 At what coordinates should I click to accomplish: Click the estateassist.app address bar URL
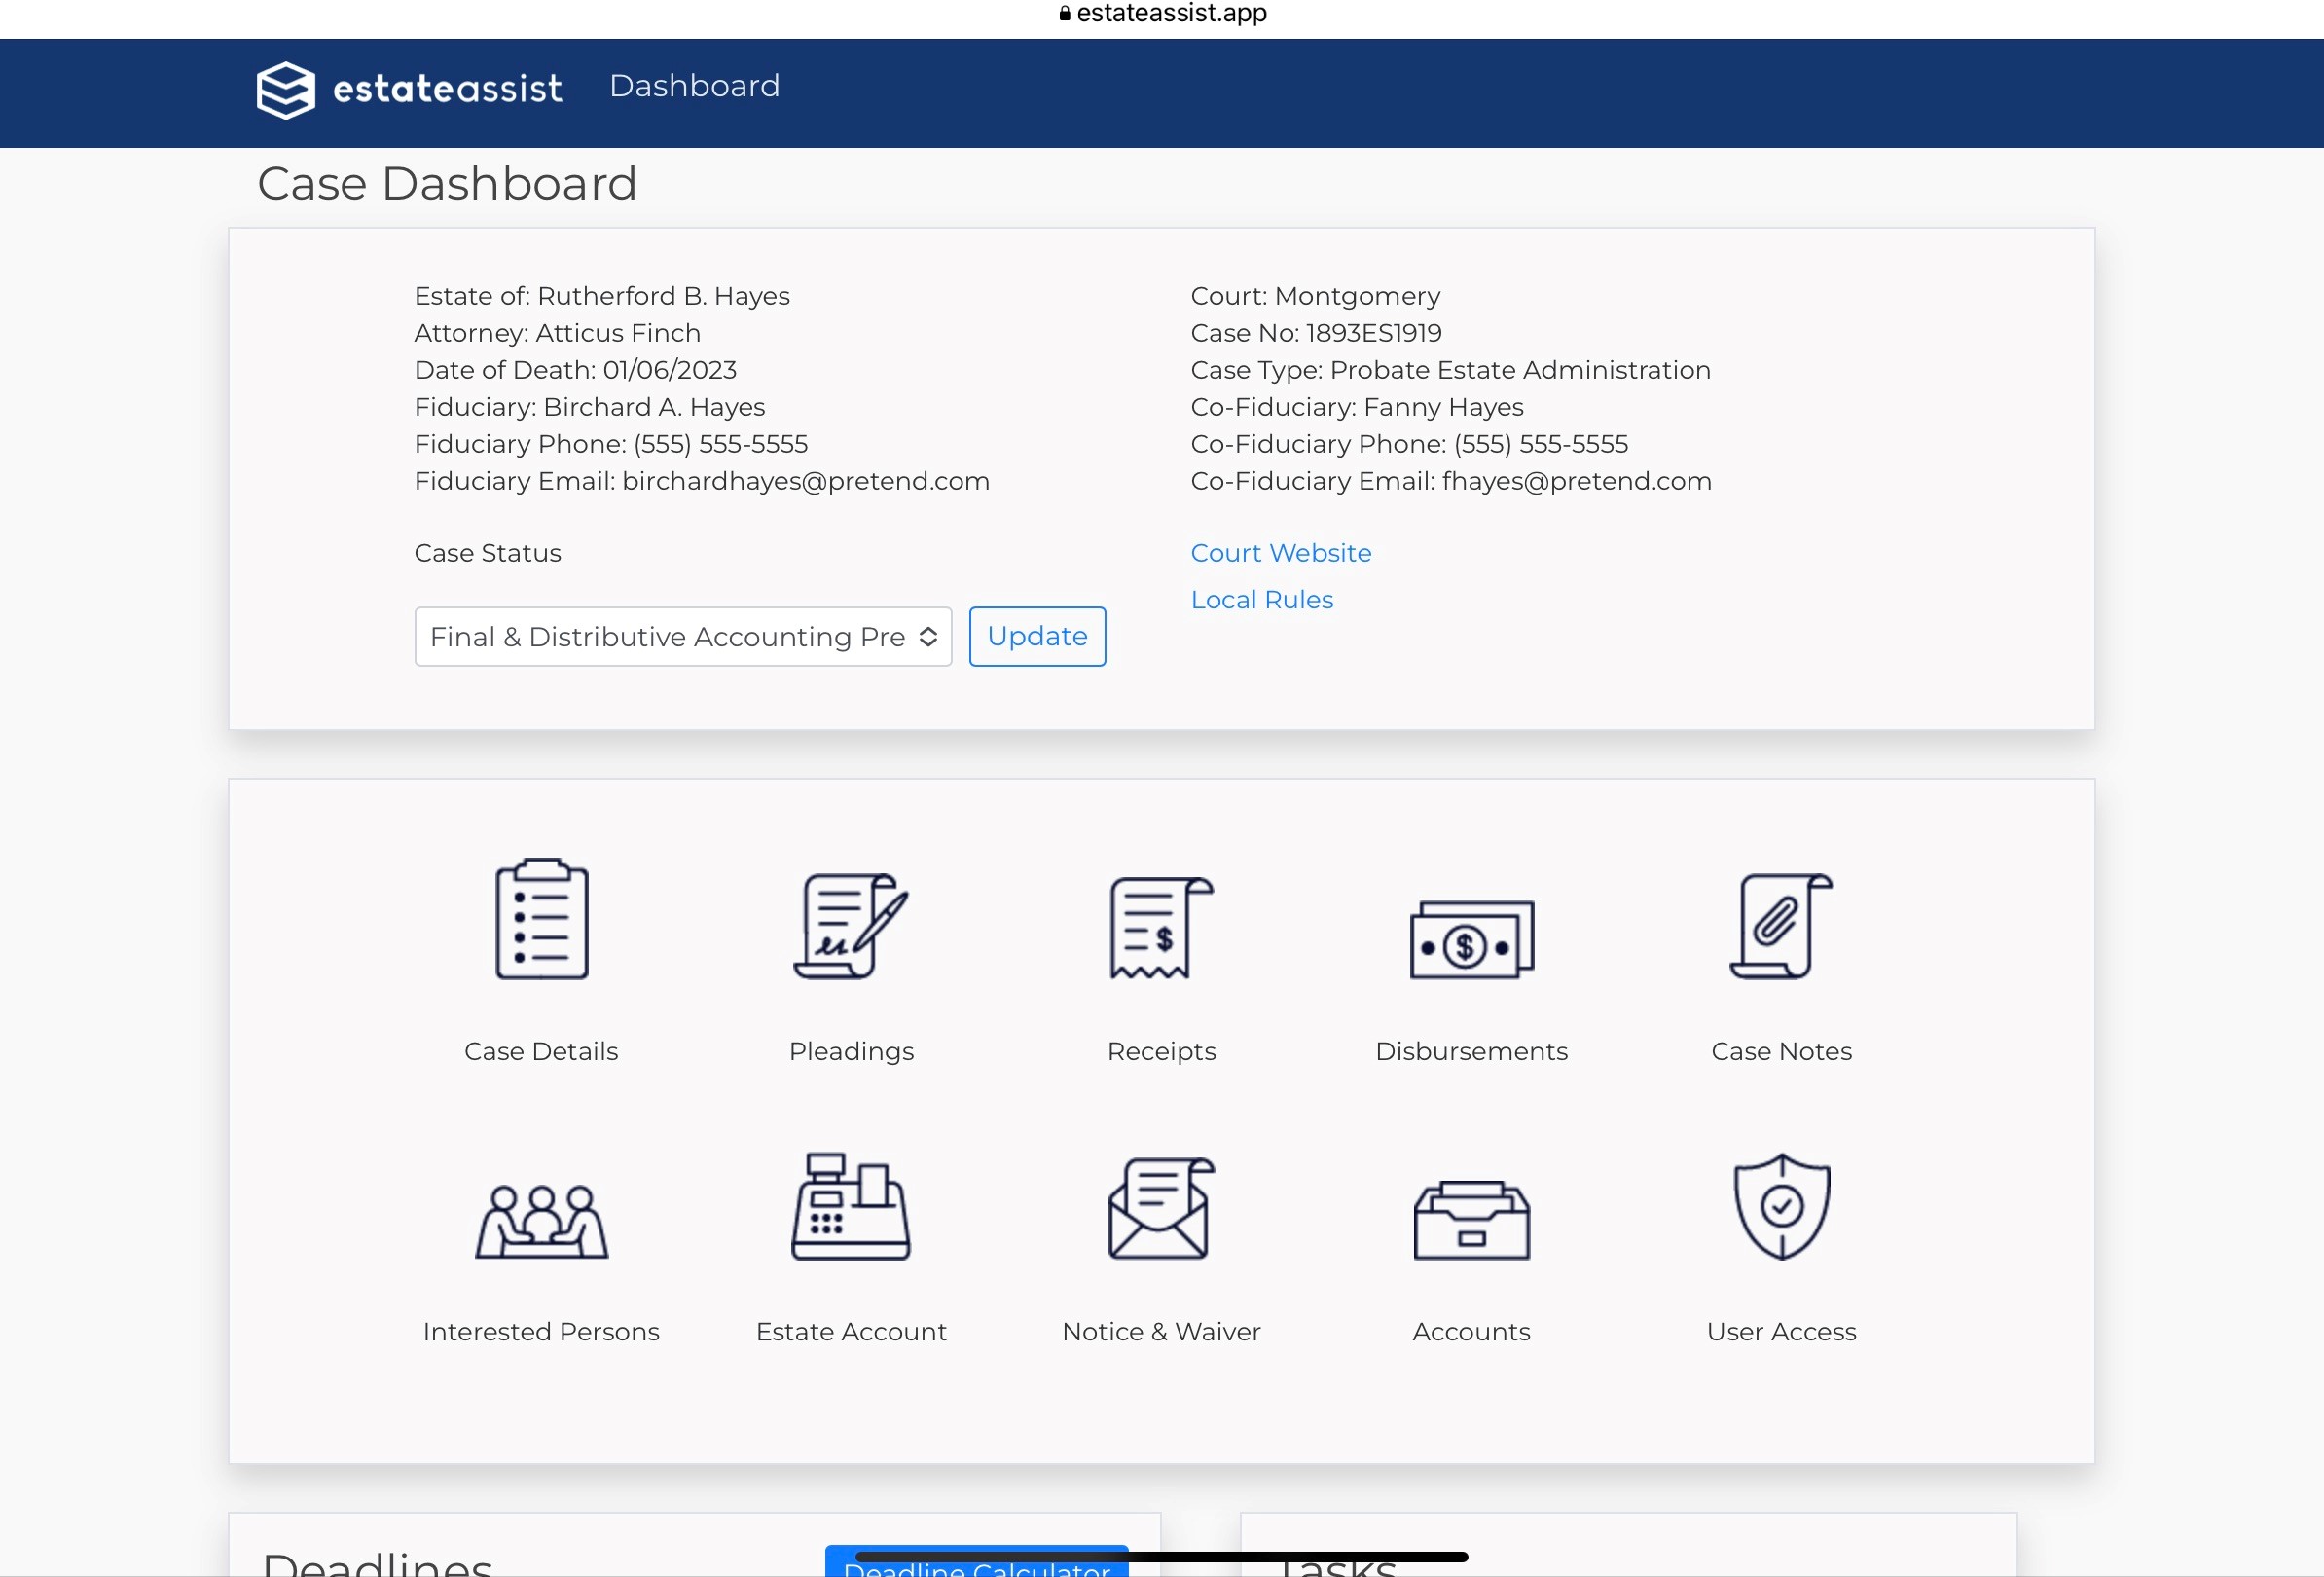[1162, 13]
